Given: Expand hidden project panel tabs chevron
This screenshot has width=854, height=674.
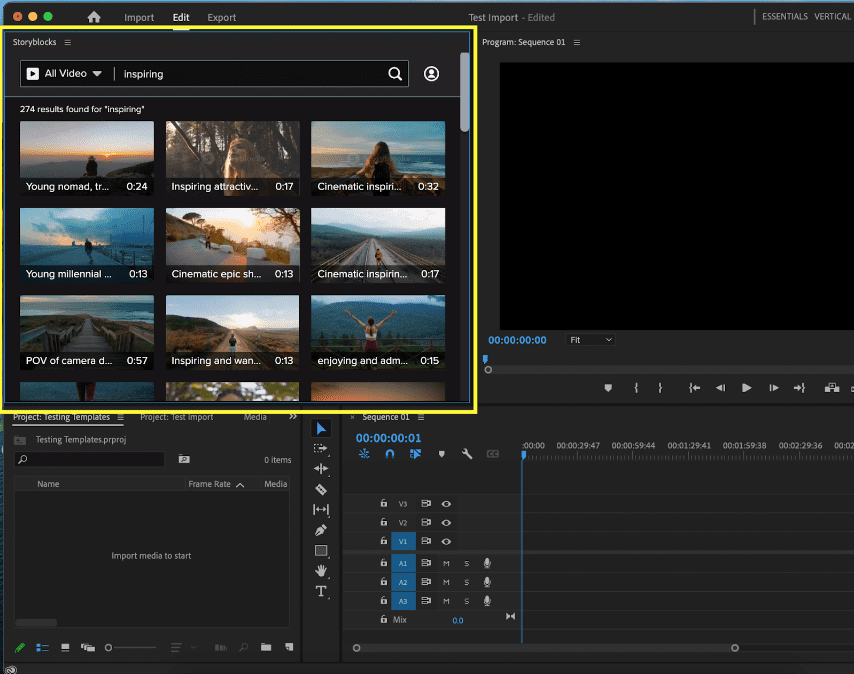Looking at the screenshot, I should coord(293,417).
